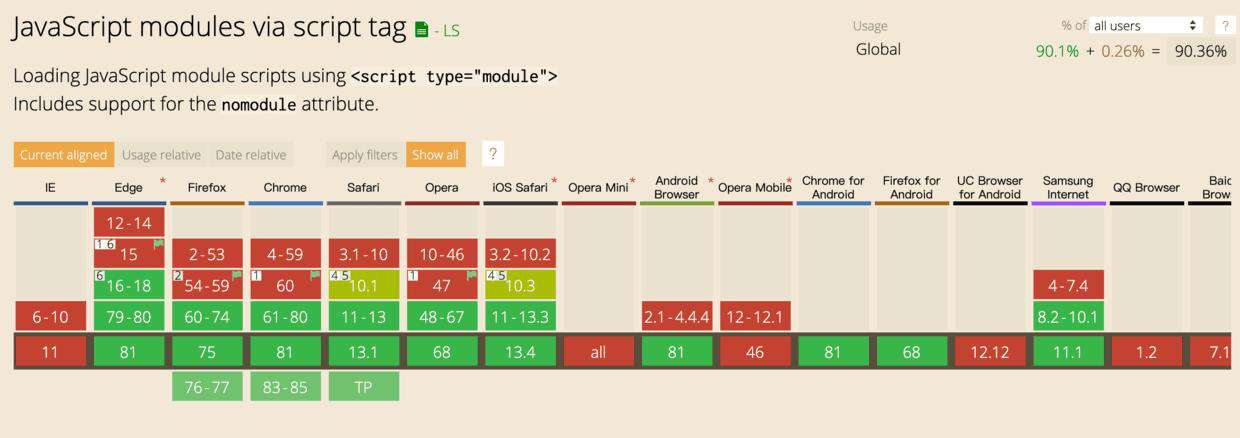
Task: Click the green flag on Firefox 54-59 cell
Action: [x=237, y=275]
